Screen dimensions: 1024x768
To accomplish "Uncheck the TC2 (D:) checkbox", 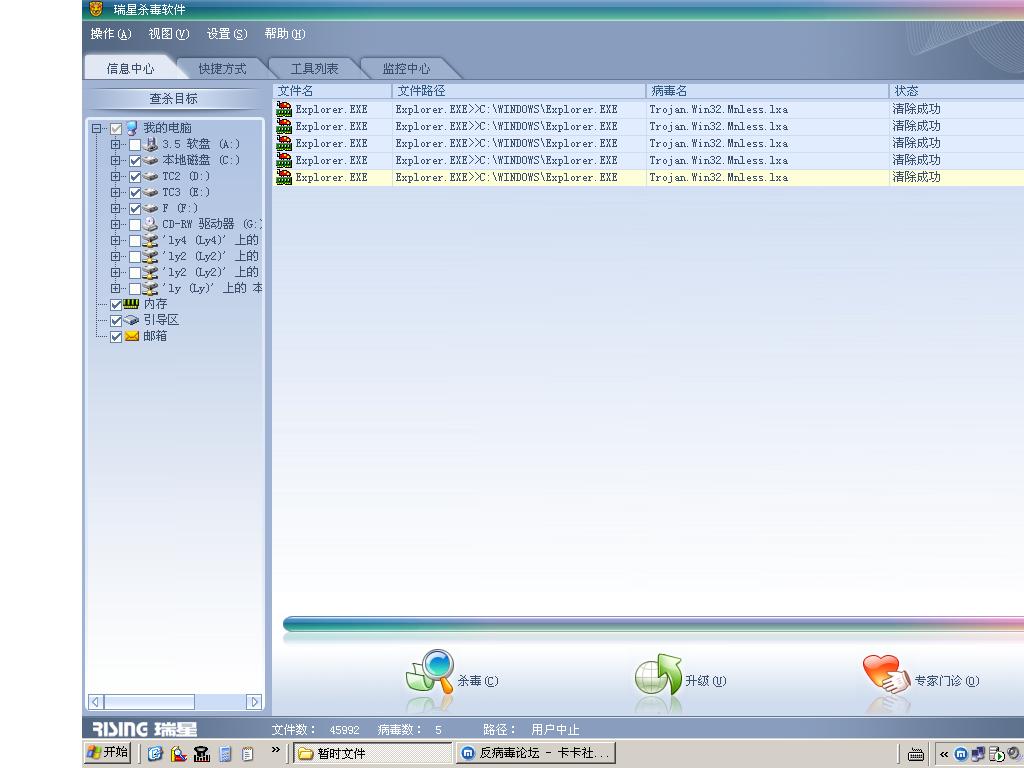I will [x=135, y=177].
